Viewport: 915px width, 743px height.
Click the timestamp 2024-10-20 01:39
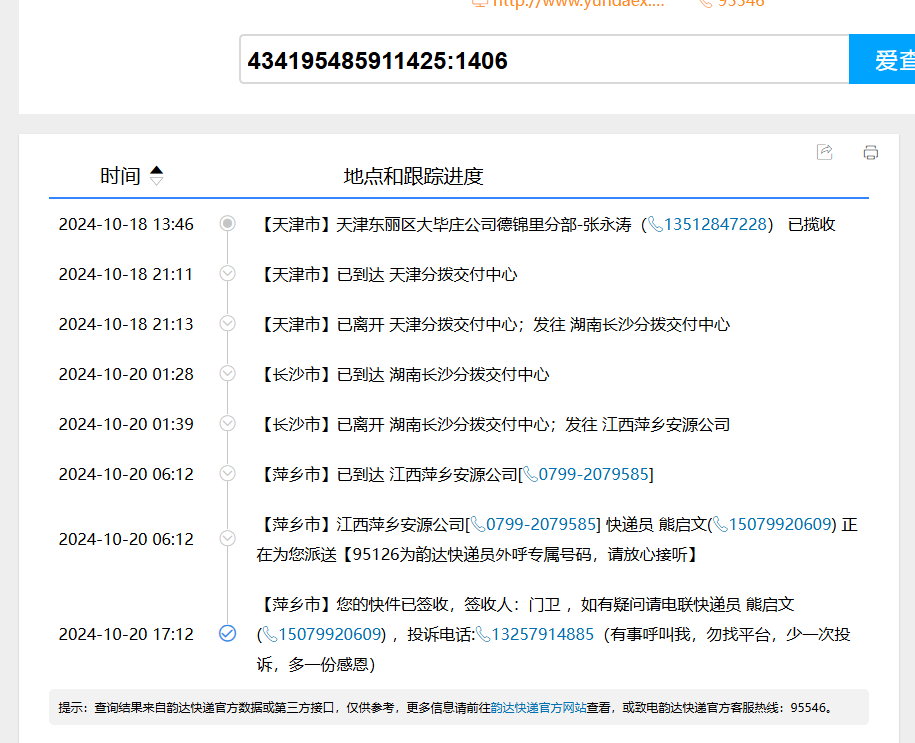point(126,424)
